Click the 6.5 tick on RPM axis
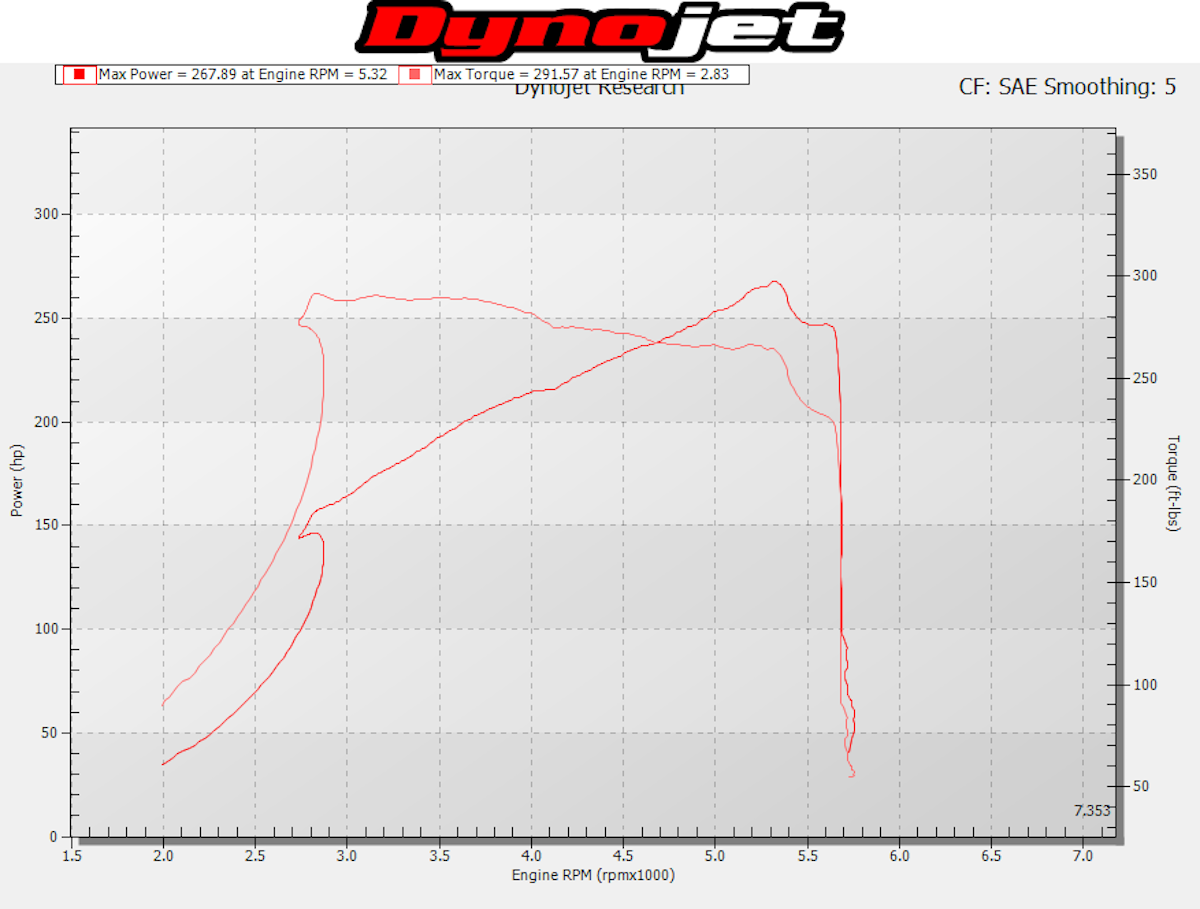1200x909 pixels. 991,856
